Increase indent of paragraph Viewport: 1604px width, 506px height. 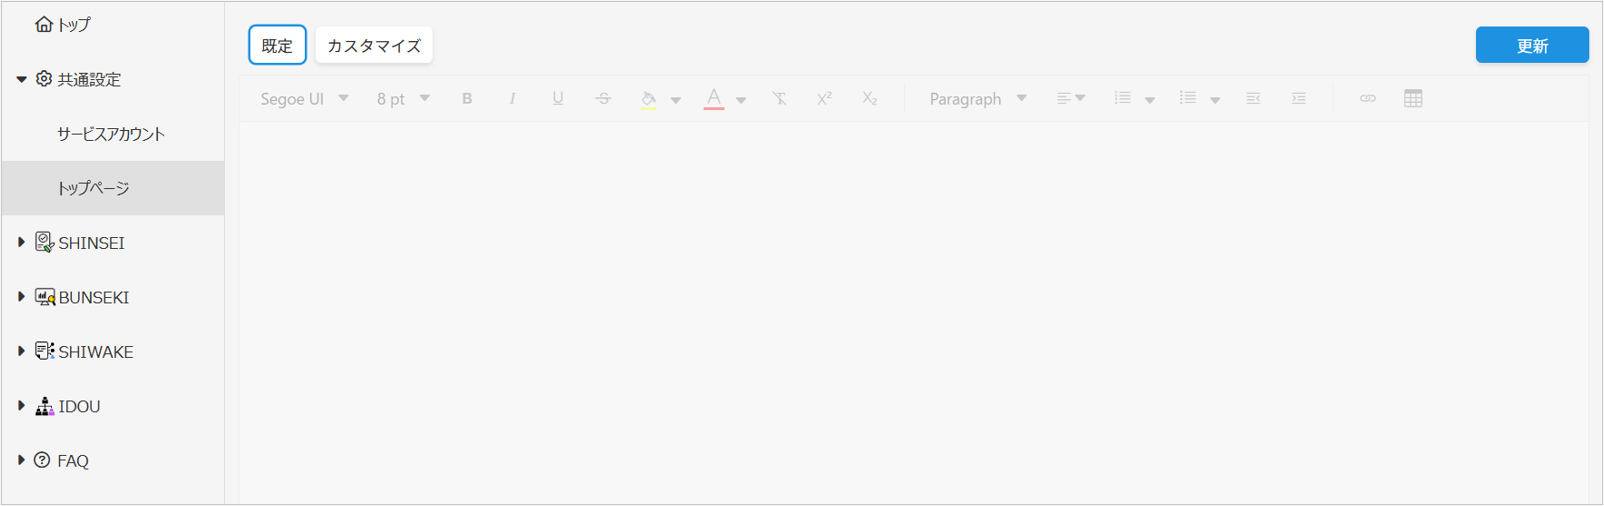[1298, 98]
